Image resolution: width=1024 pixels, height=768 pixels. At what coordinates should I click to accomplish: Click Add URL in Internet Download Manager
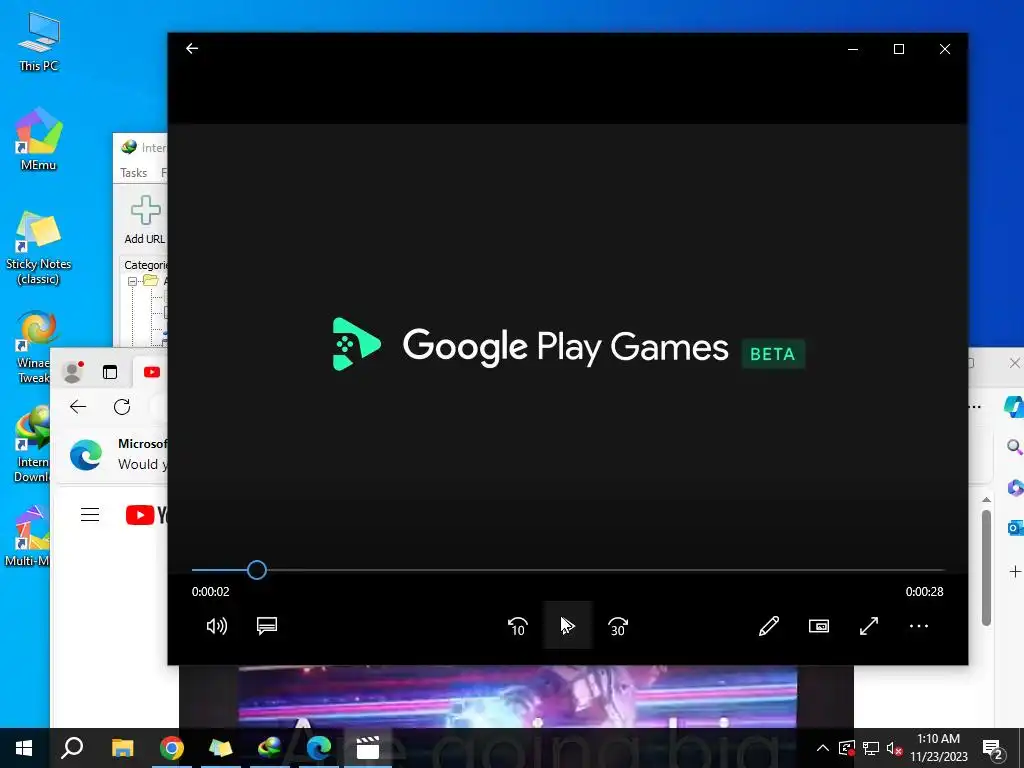pos(144,220)
